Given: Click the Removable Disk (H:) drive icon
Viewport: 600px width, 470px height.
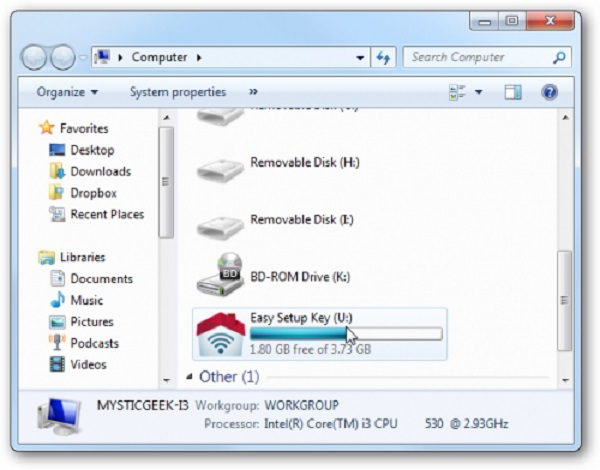Looking at the screenshot, I should pyautogui.click(x=219, y=167).
